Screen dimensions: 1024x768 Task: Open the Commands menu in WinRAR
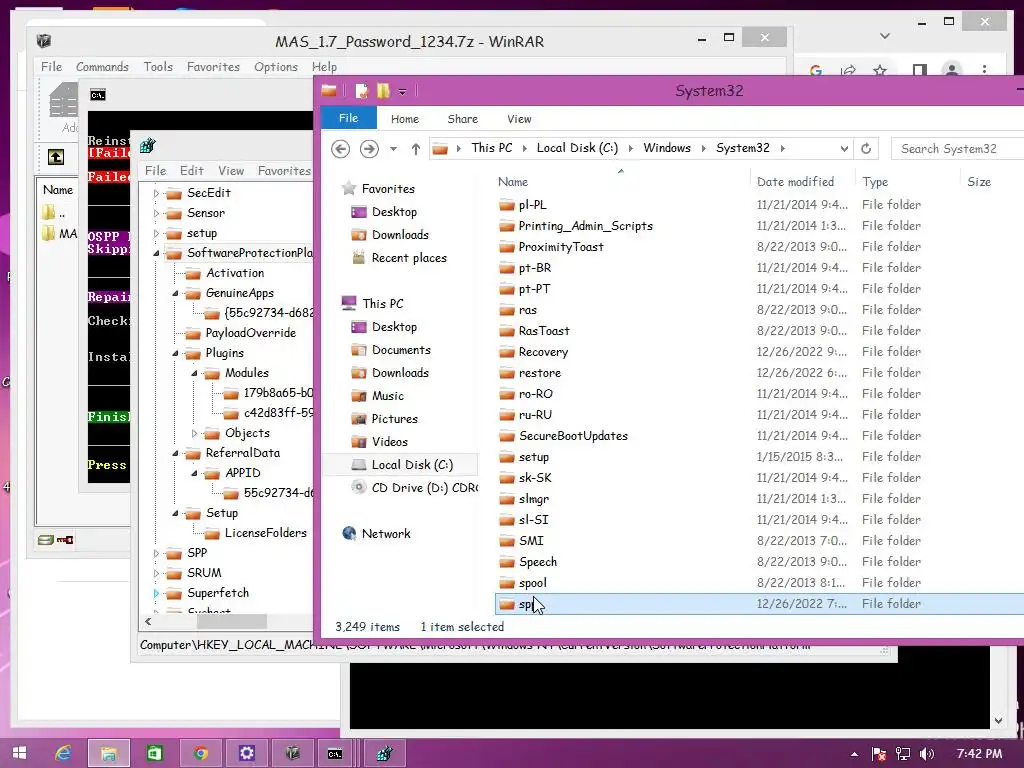pyautogui.click(x=103, y=67)
